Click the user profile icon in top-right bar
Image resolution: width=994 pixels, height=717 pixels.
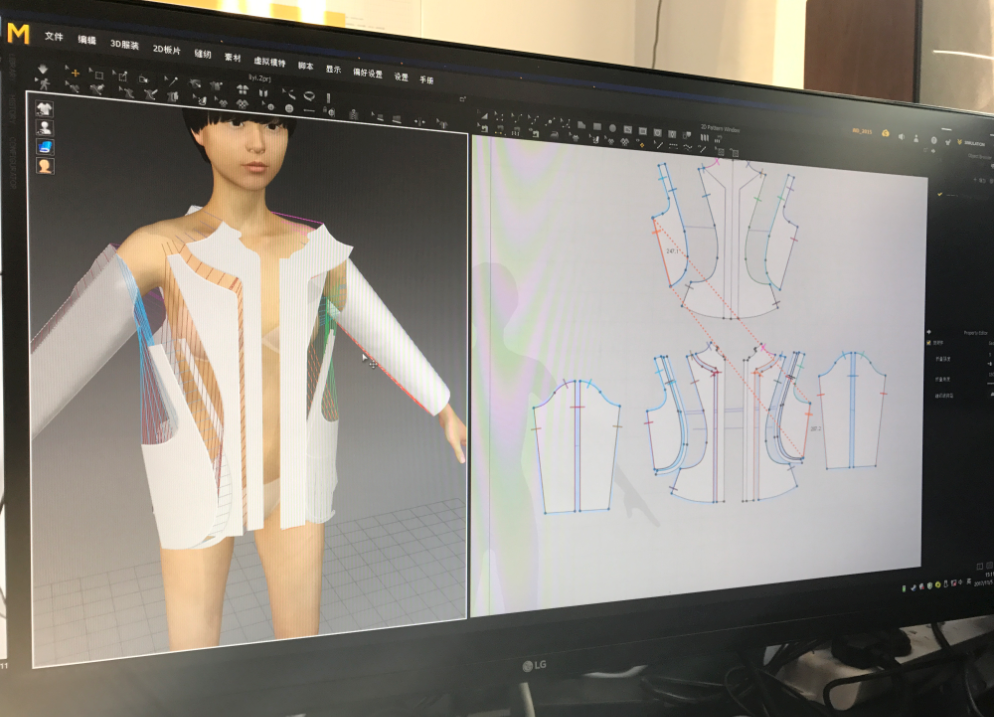(x=916, y=138)
